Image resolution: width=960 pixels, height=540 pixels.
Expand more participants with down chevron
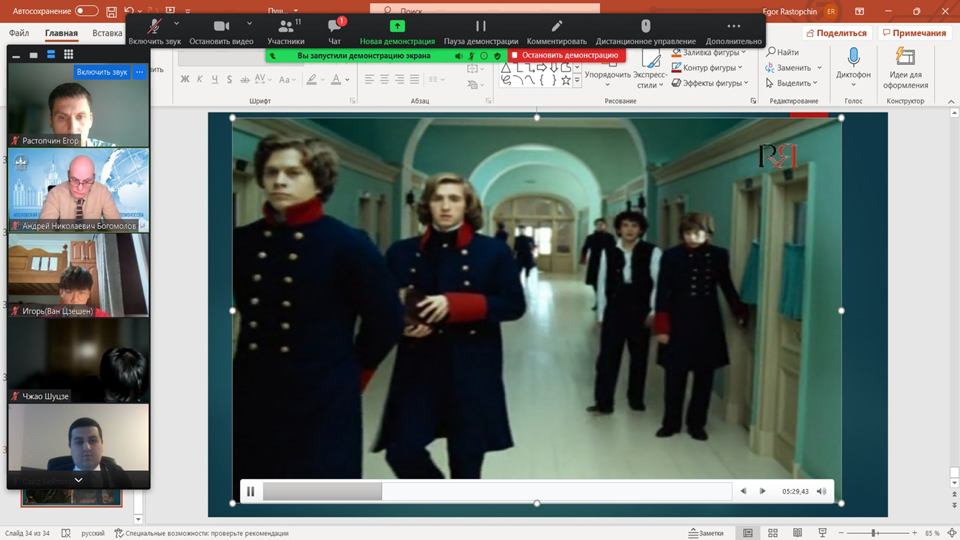click(x=78, y=480)
